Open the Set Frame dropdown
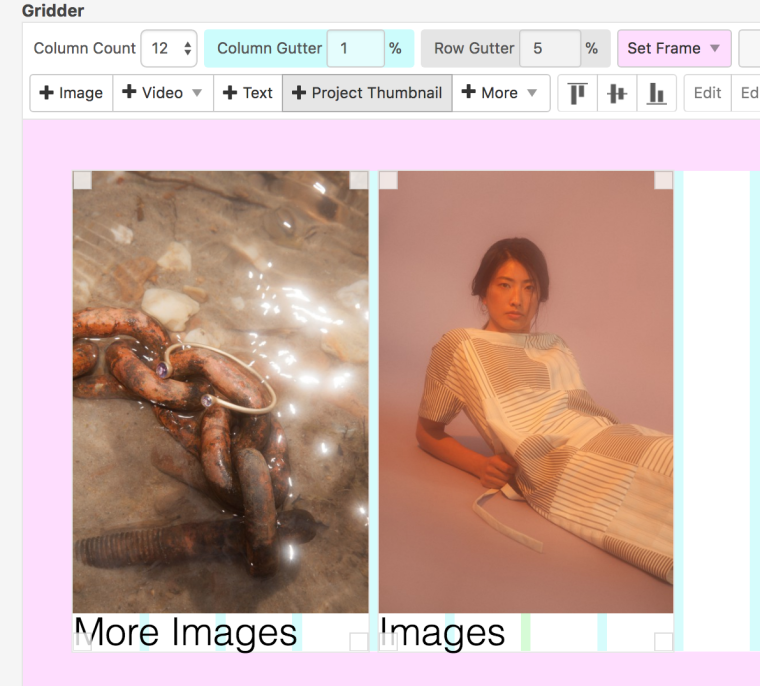Viewport: 760px width, 686px height. pos(674,48)
